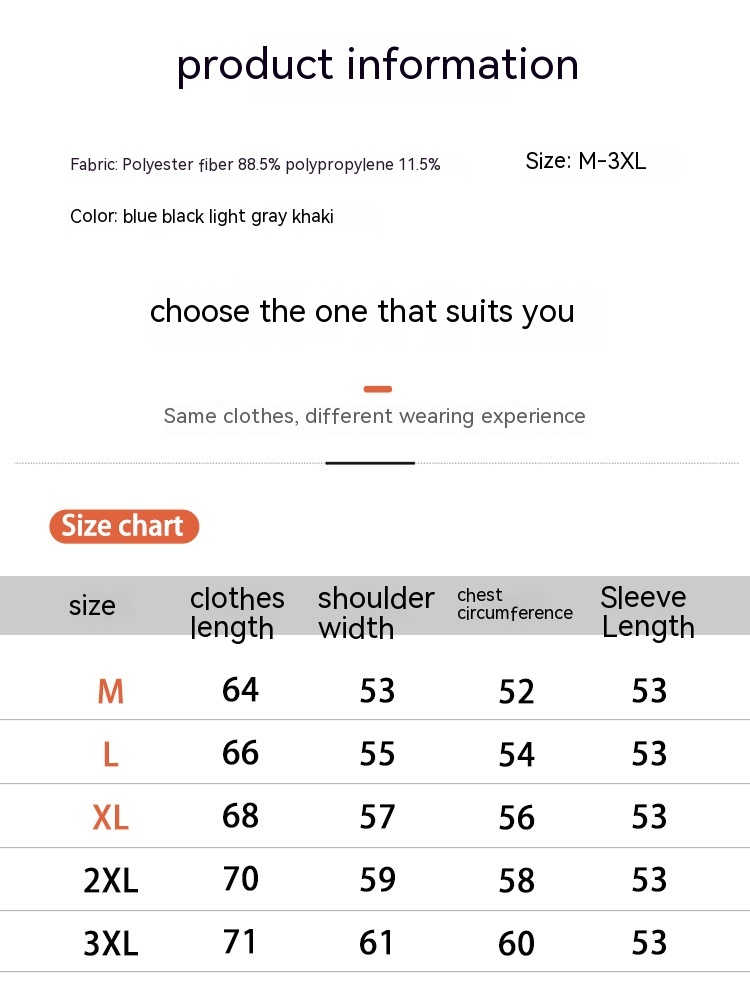Click the product information heading
750x1008 pixels.
pyautogui.click(x=377, y=65)
